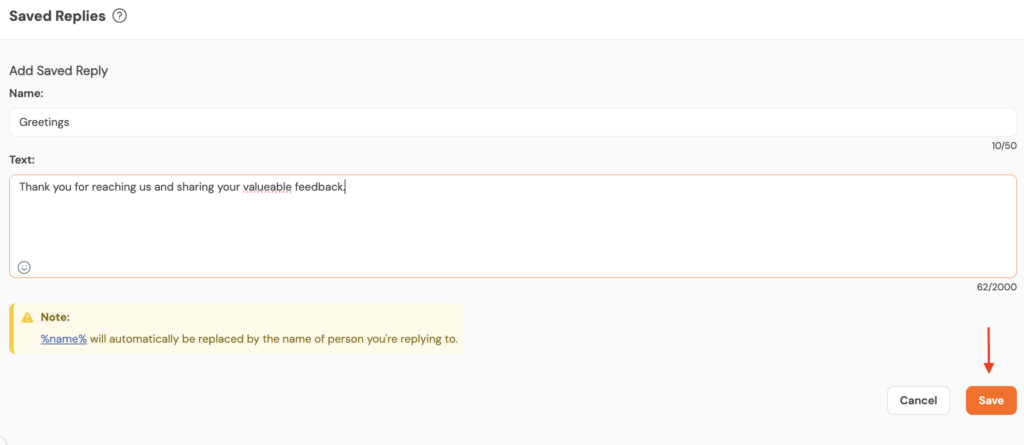This screenshot has width=1024, height=445.
Task: Click the 62/2000 character counter
Action: (997, 287)
